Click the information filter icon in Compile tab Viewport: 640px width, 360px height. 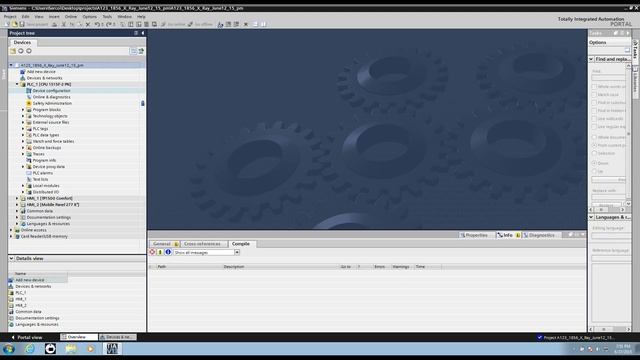[168, 252]
